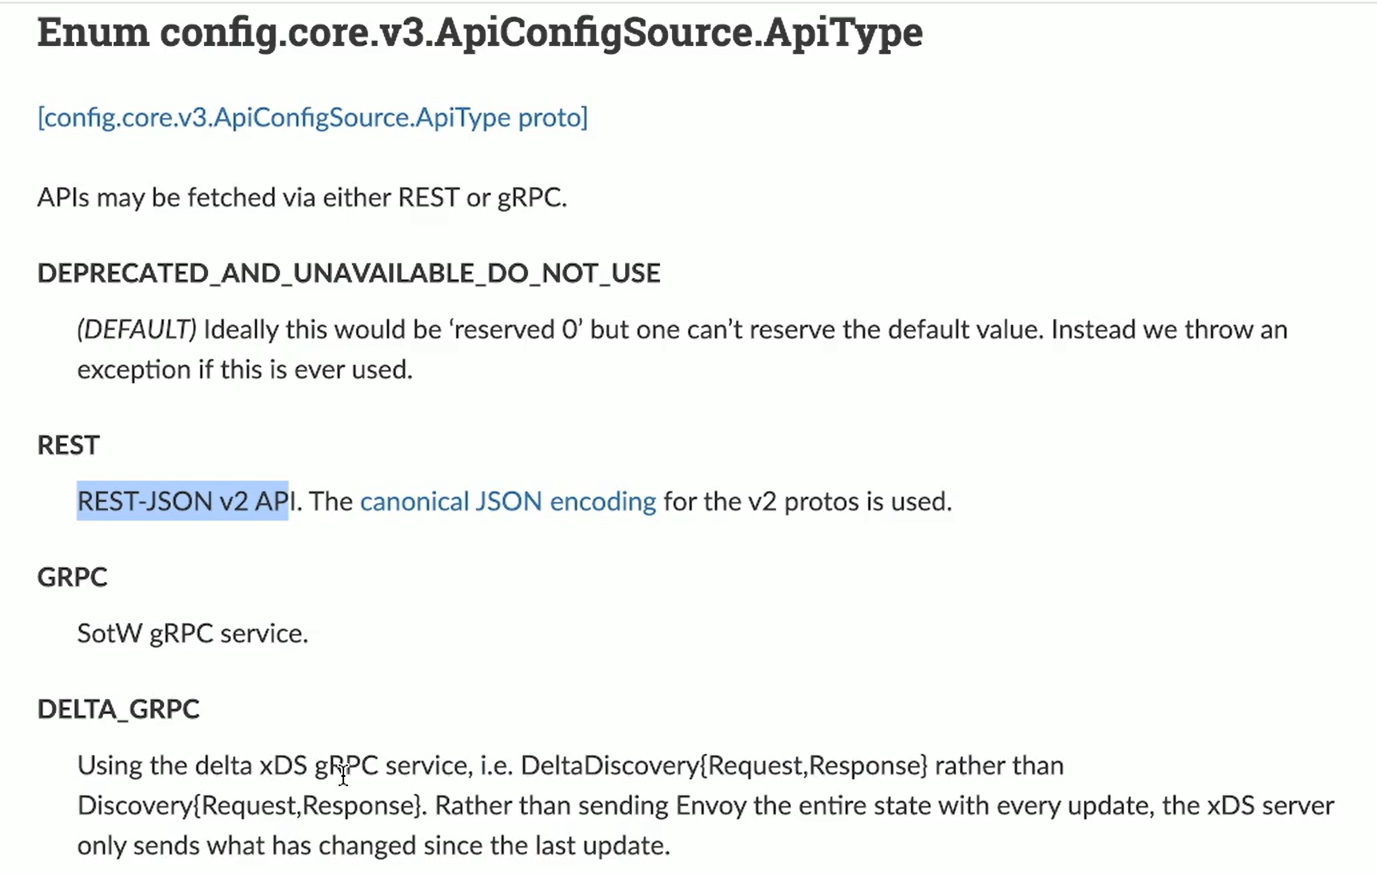Click the Enum config.core.v3.ApiConfigSource.ApiType page heading
This screenshot has height=875, width=1377.
480,32
